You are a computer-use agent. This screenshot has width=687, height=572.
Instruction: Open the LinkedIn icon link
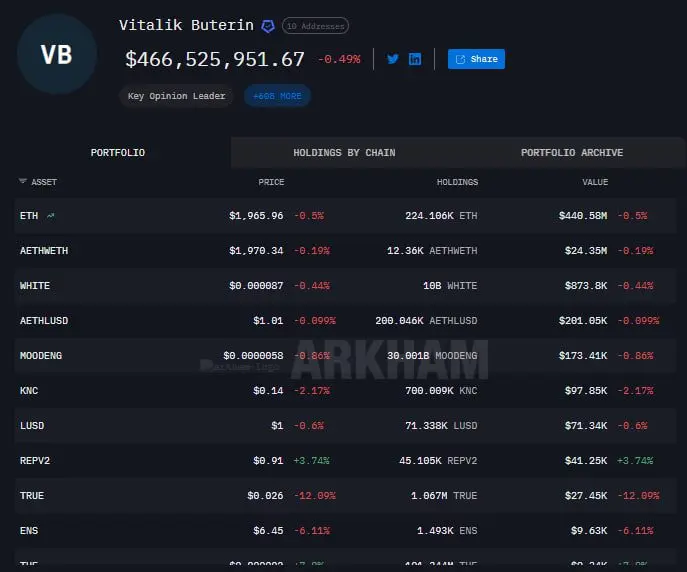(414, 59)
